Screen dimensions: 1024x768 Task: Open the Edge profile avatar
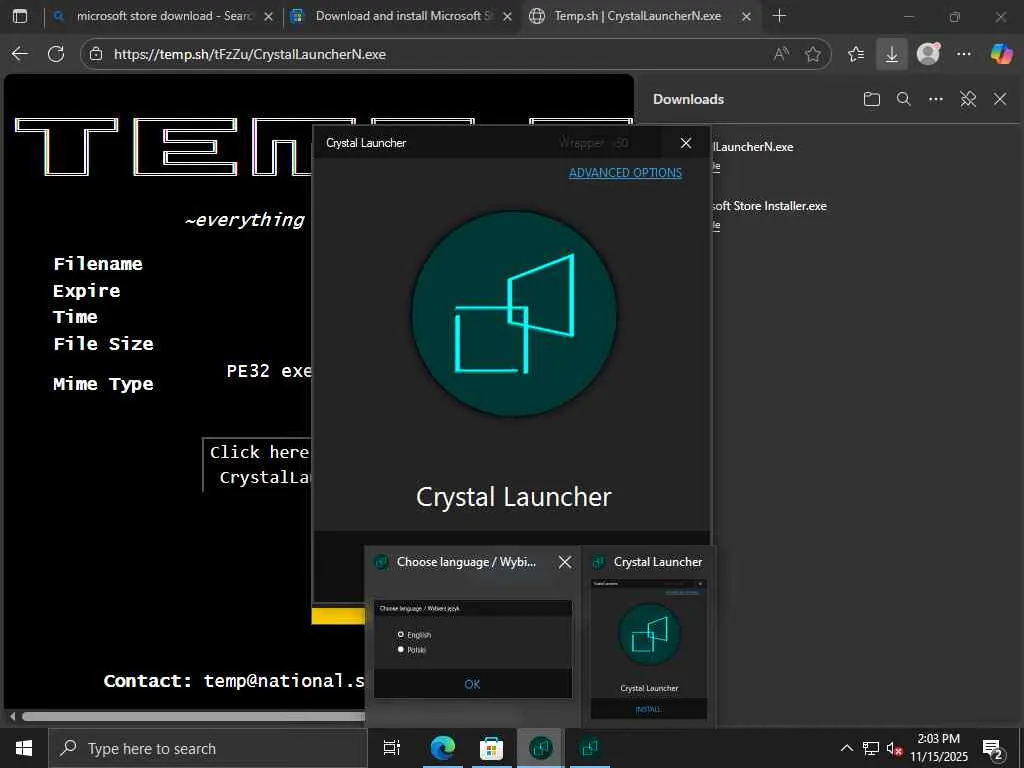coord(928,54)
